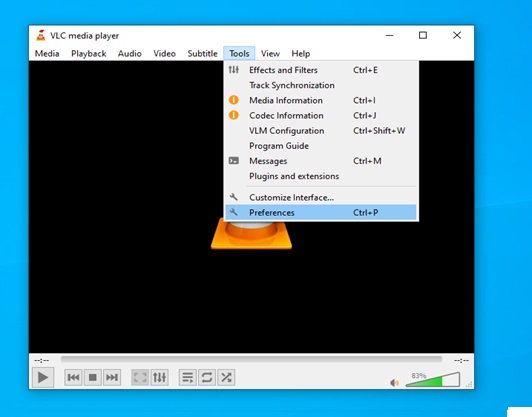Open Preferences from Tools menu
This screenshot has height=417, width=532.
[x=321, y=212]
